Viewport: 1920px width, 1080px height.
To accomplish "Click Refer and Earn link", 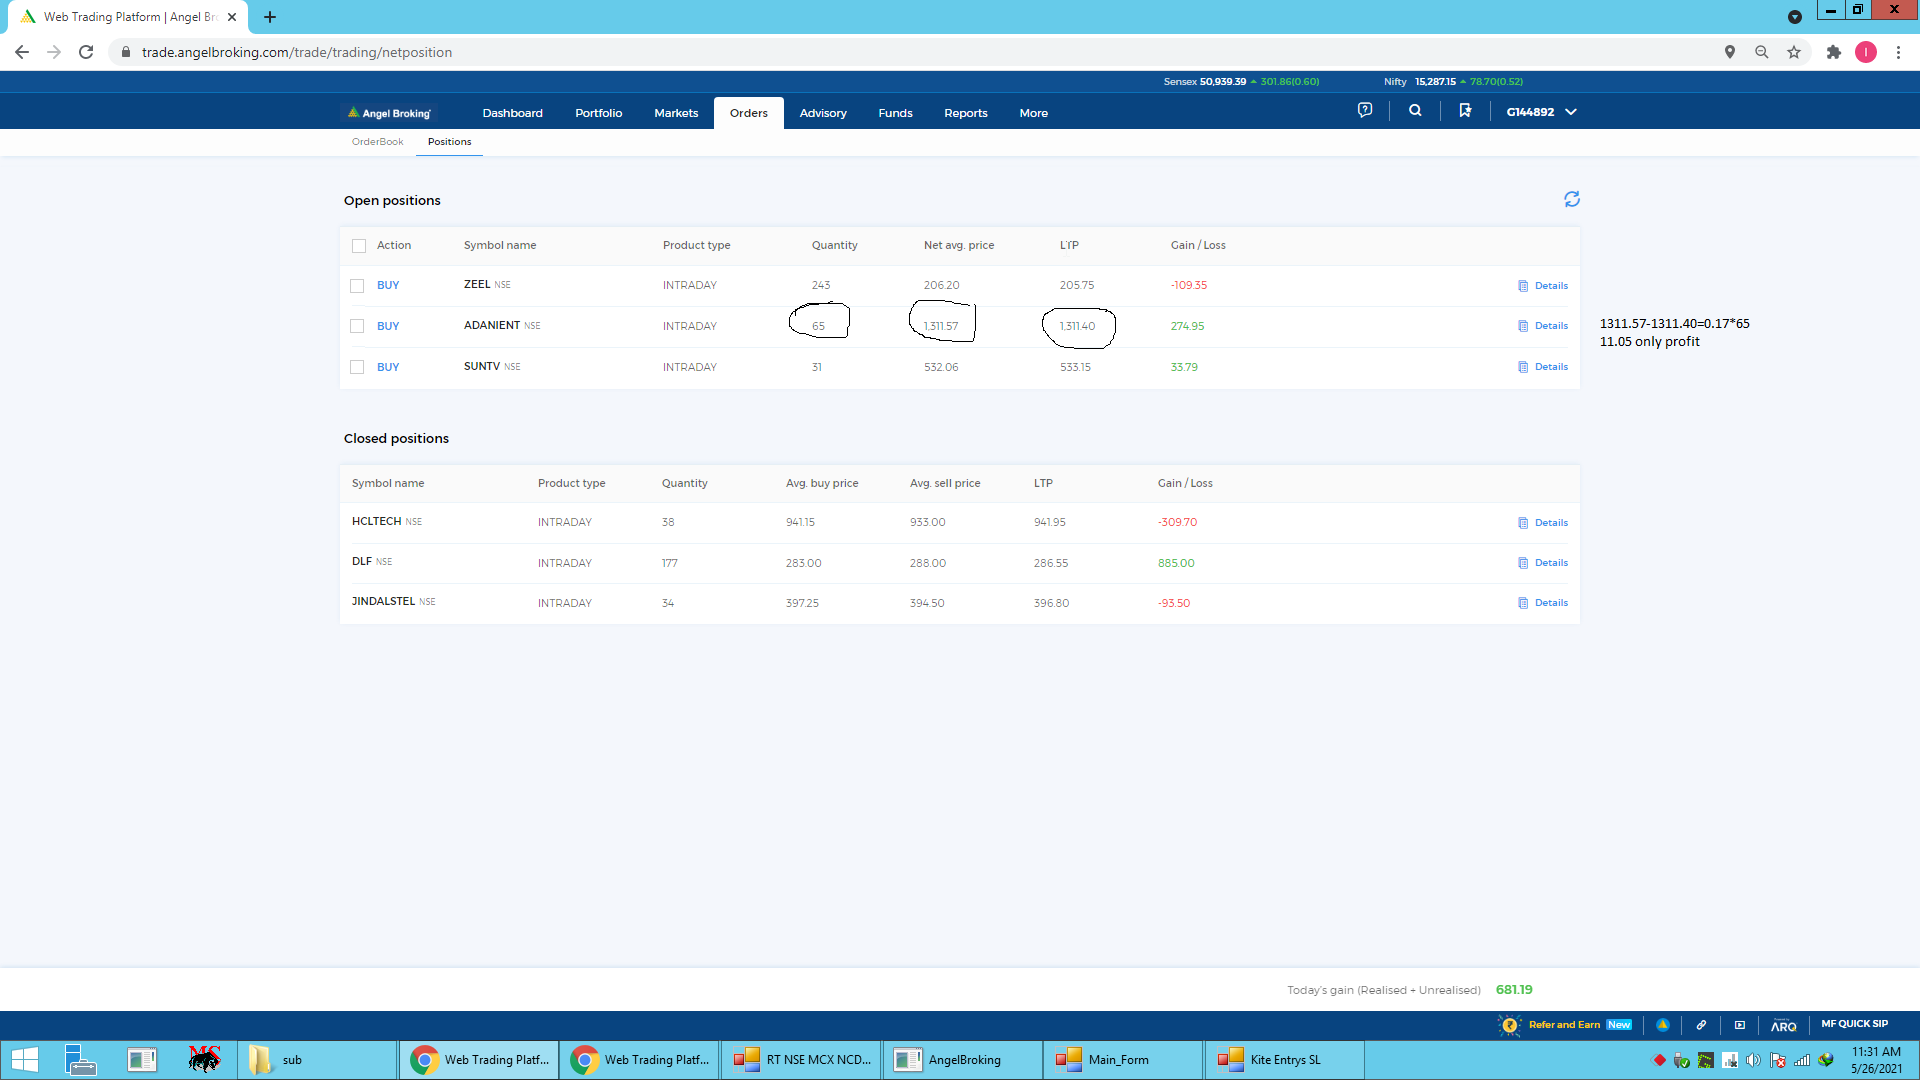I will (x=1564, y=1025).
